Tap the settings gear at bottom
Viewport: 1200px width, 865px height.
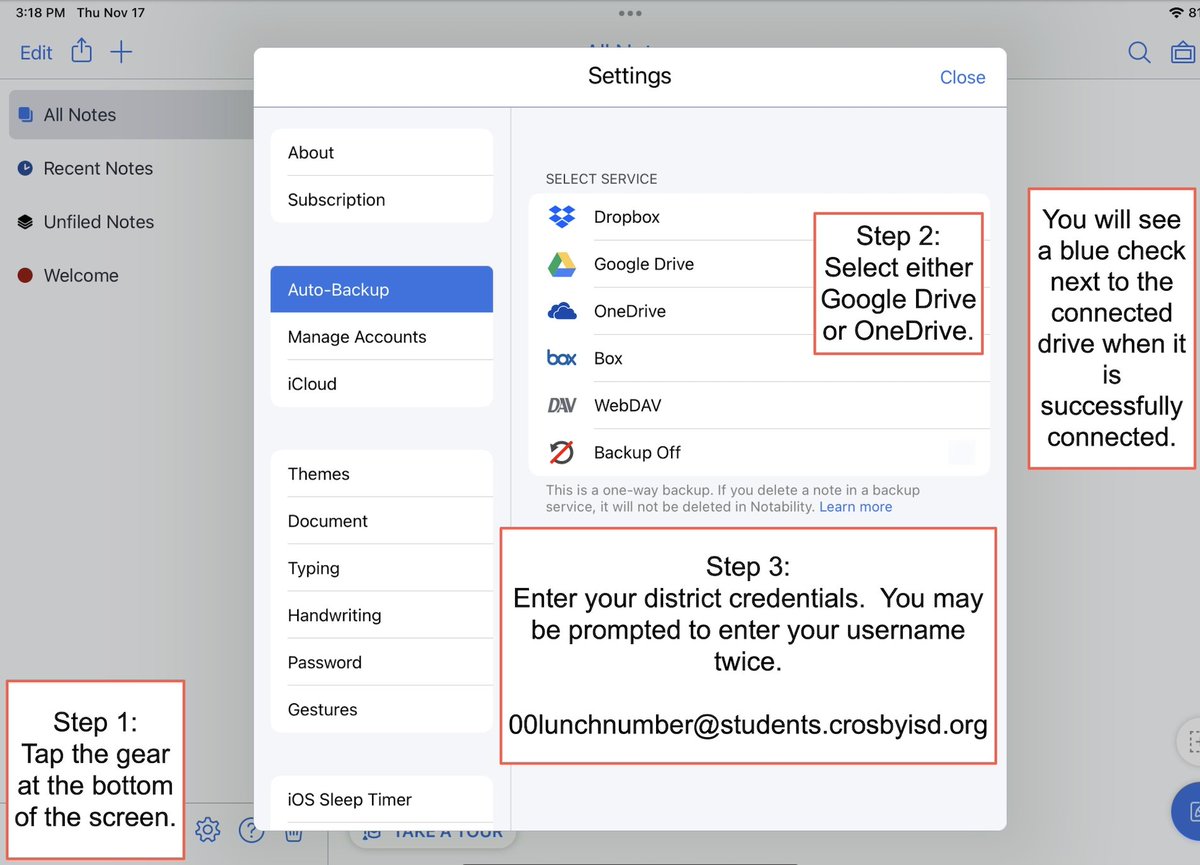[208, 829]
